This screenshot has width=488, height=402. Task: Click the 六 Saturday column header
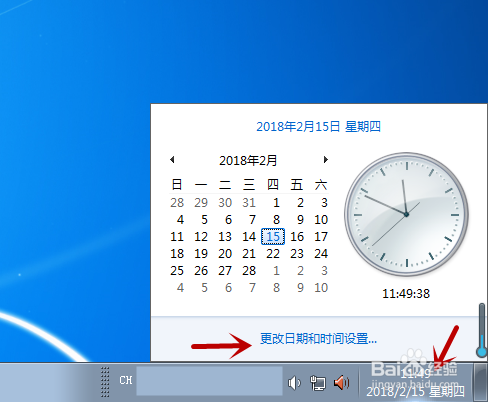(321, 184)
